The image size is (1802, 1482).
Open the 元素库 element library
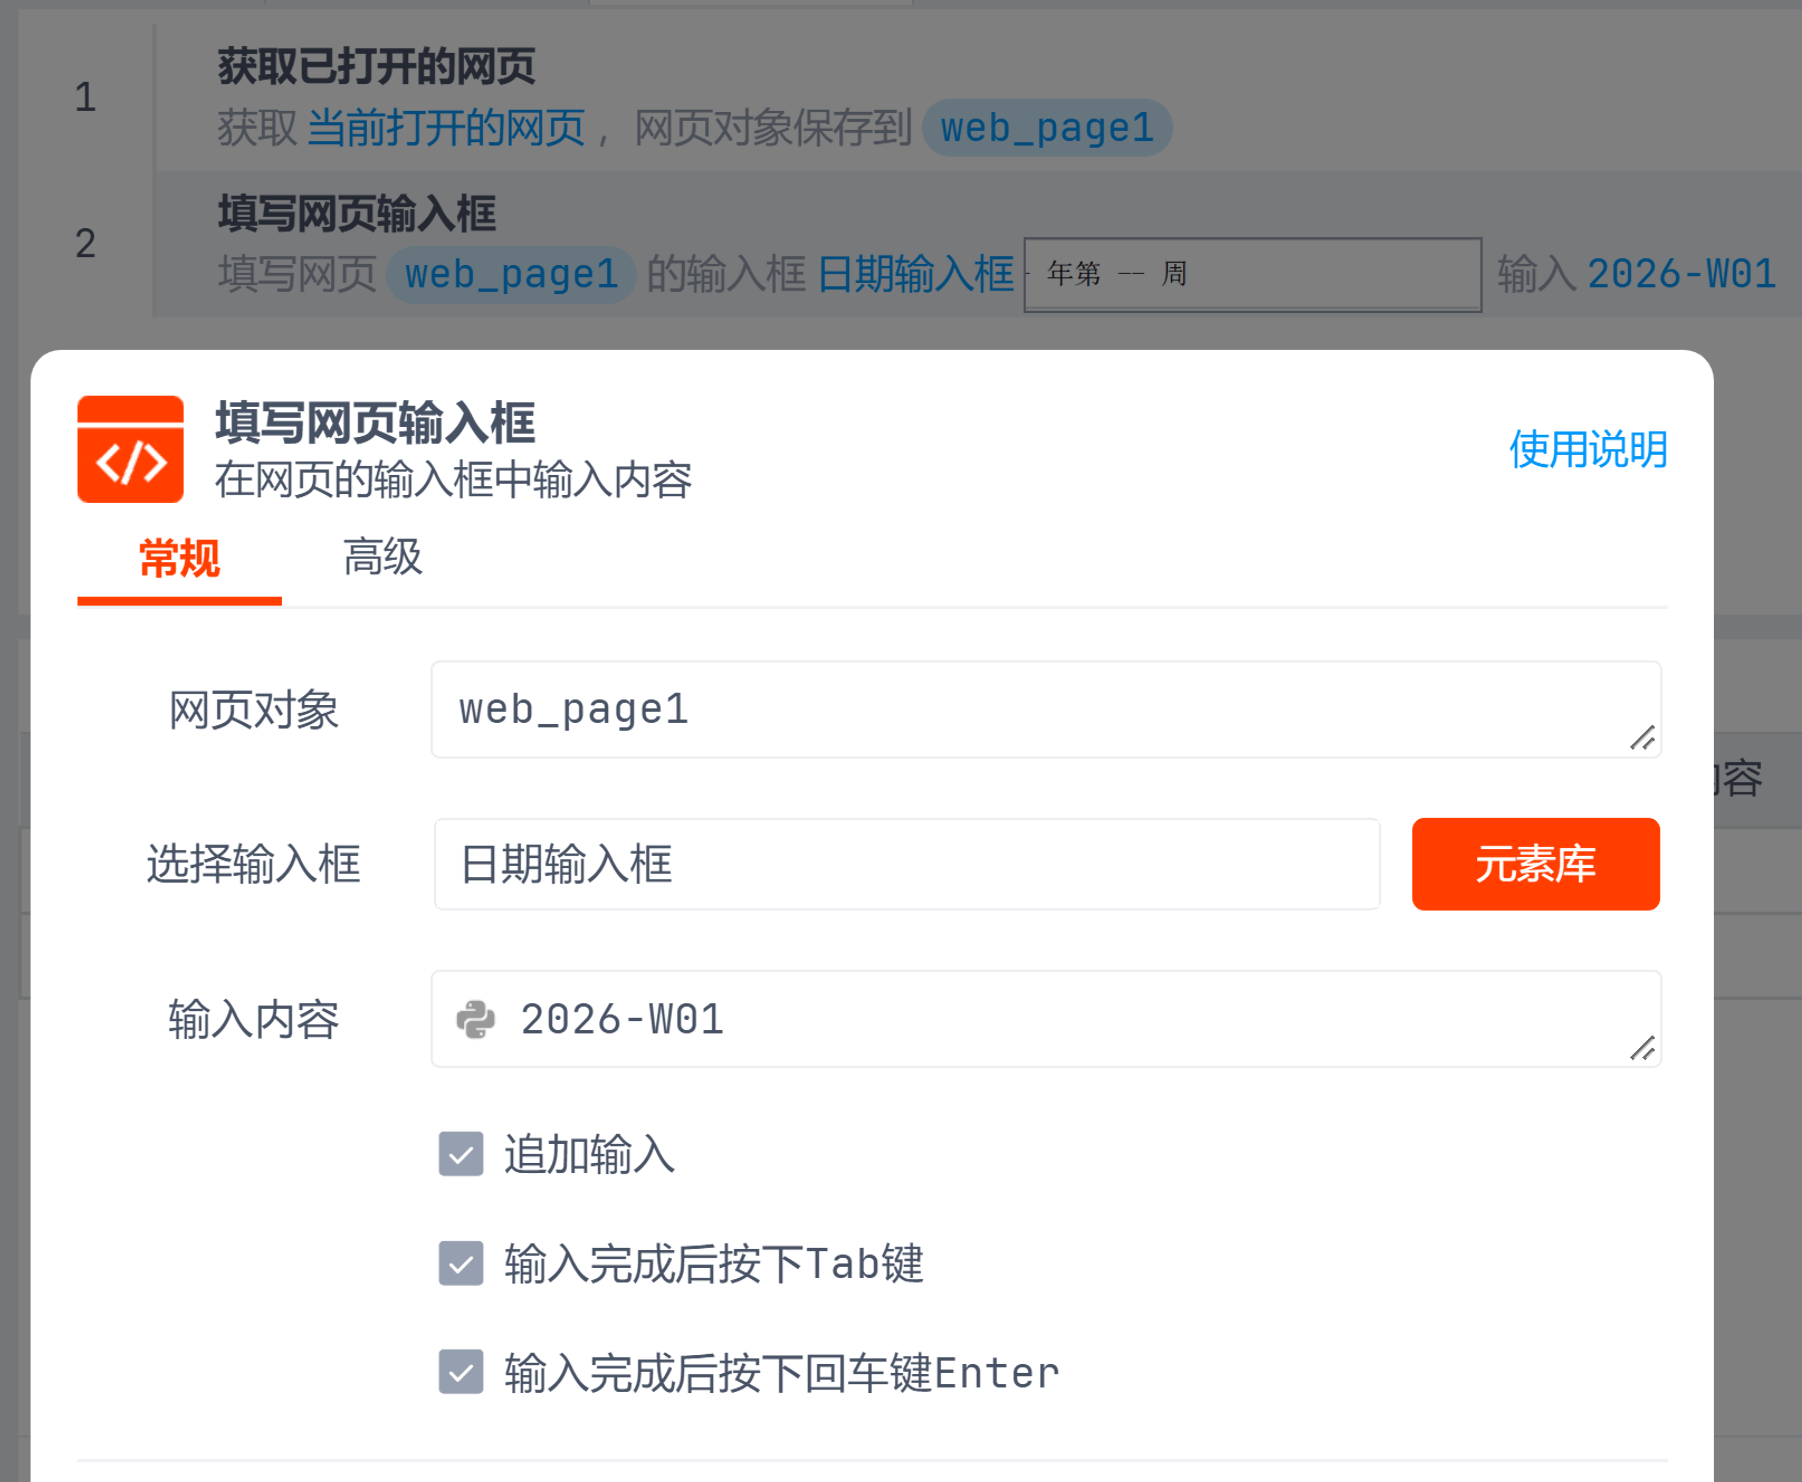(x=1535, y=864)
